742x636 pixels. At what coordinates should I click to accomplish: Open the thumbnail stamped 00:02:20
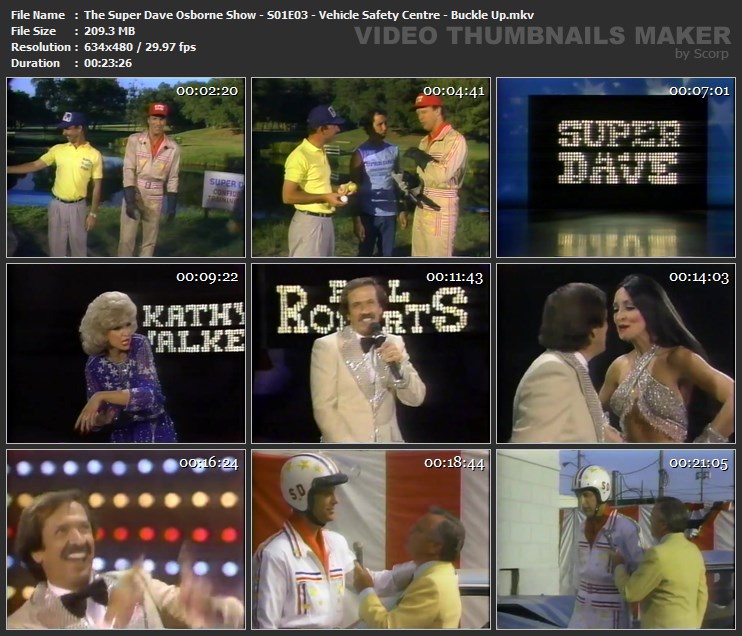click(x=126, y=168)
